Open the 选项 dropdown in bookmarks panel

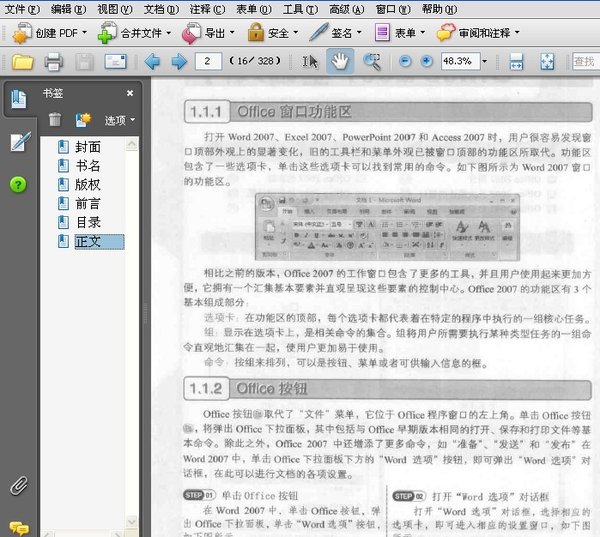120,120
